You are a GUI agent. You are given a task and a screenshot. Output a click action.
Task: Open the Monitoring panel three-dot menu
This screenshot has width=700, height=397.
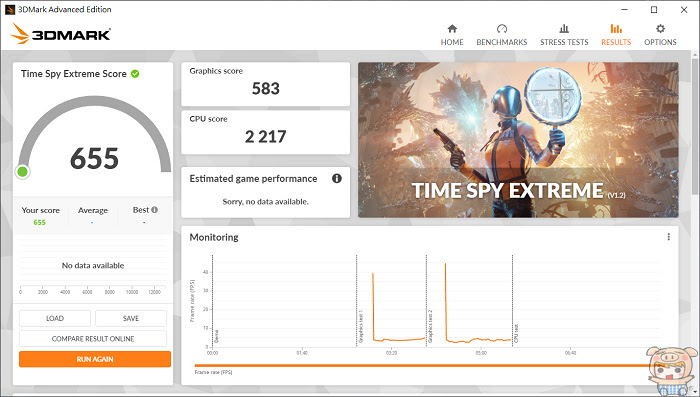[x=668, y=237]
